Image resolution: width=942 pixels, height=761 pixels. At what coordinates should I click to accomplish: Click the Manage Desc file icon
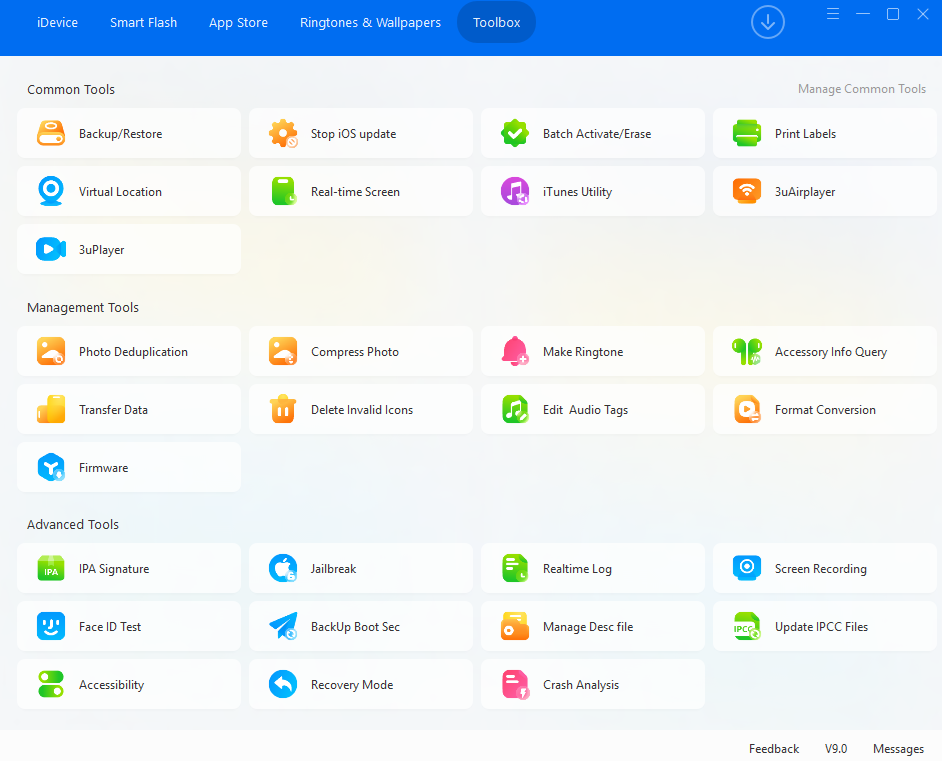[515, 626]
